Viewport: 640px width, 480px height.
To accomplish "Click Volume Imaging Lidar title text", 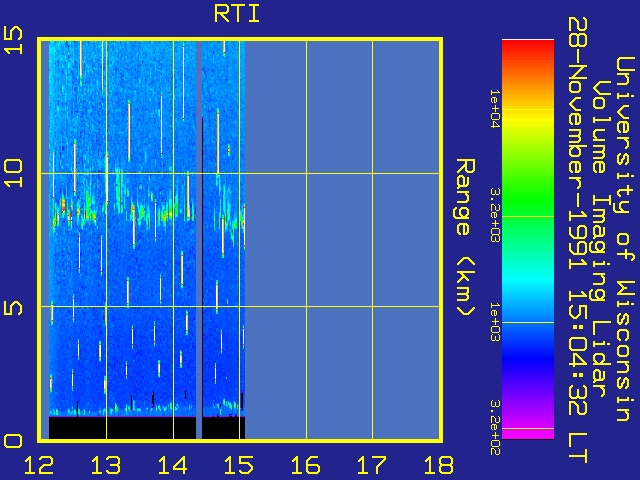I will tap(601, 239).
